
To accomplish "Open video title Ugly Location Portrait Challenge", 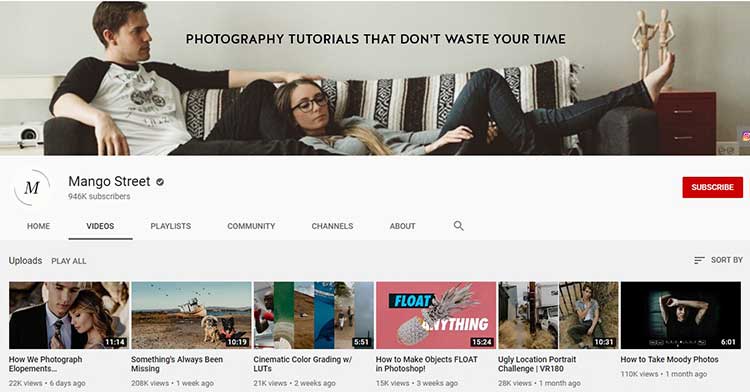I will click(x=537, y=364).
